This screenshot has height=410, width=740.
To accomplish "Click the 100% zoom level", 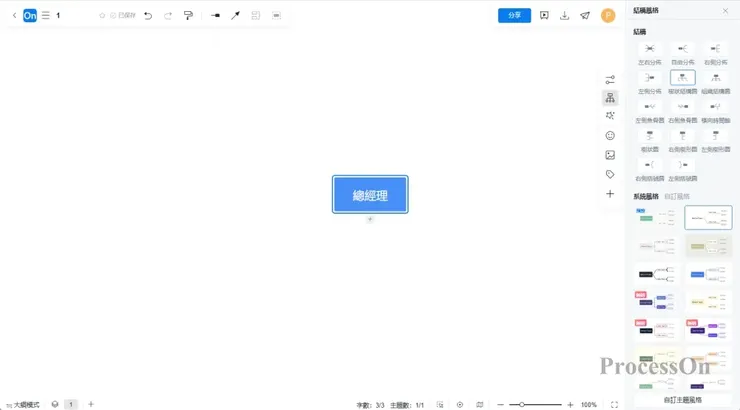I will pyautogui.click(x=589, y=405).
